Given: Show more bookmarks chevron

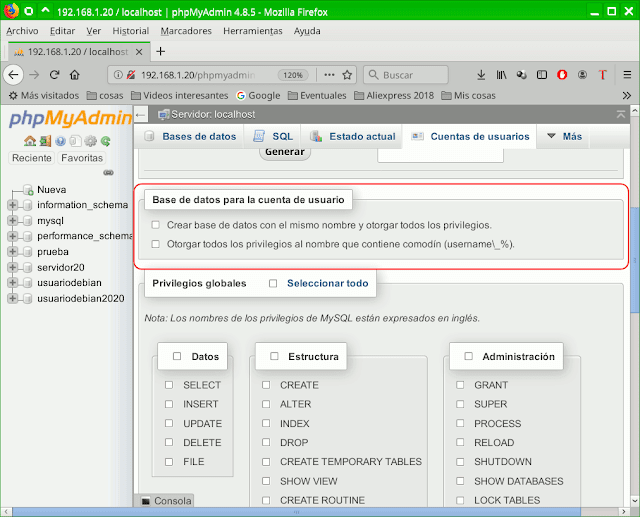Looking at the screenshot, I should point(627,95).
